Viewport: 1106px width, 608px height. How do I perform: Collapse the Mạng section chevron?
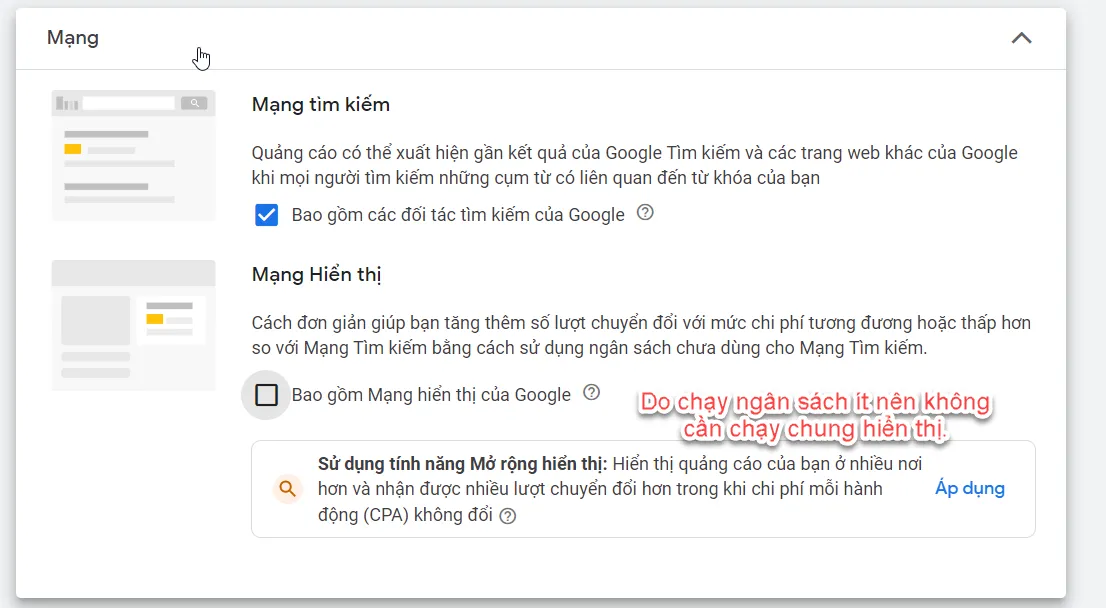click(x=1021, y=38)
